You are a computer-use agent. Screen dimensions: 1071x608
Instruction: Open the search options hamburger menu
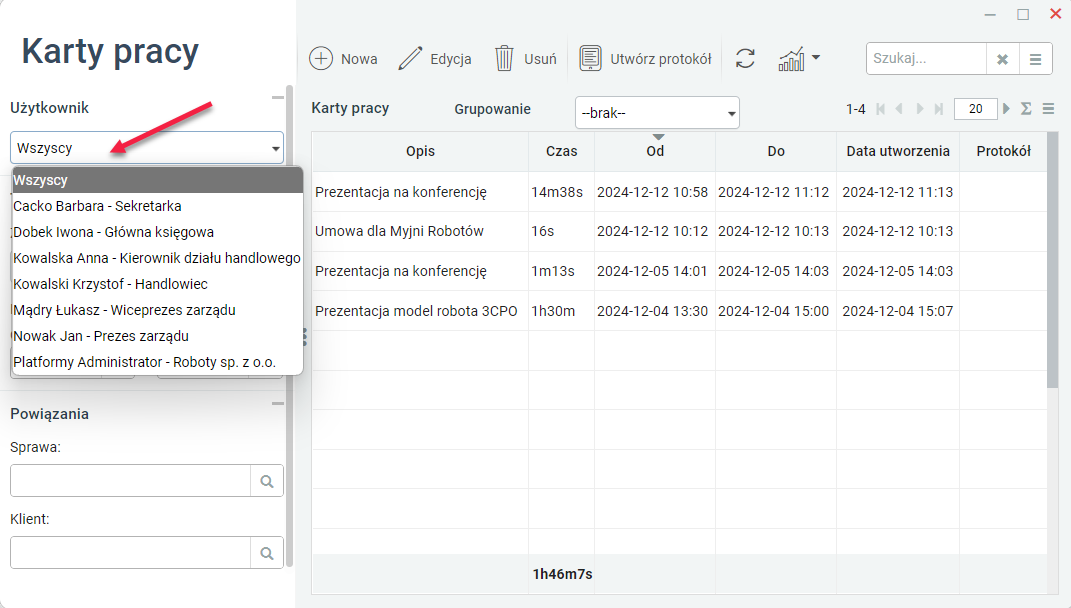tap(1035, 59)
